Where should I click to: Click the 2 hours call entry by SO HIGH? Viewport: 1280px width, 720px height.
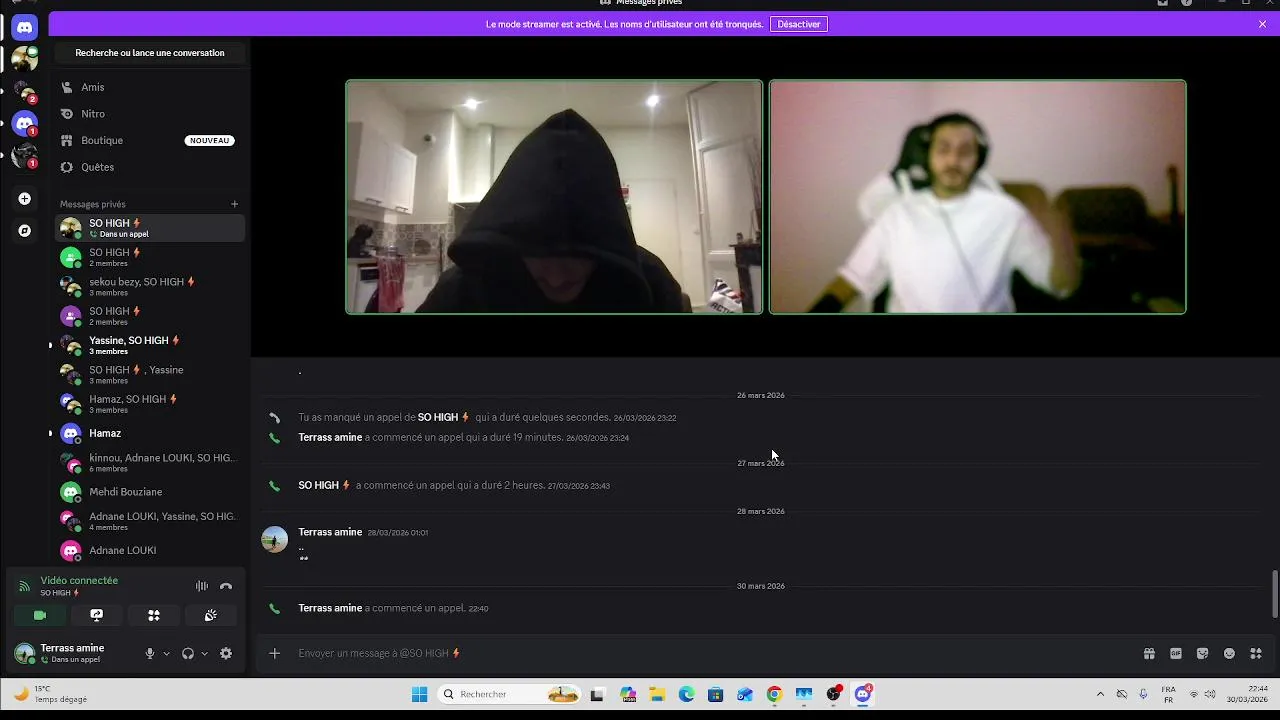click(x=454, y=486)
